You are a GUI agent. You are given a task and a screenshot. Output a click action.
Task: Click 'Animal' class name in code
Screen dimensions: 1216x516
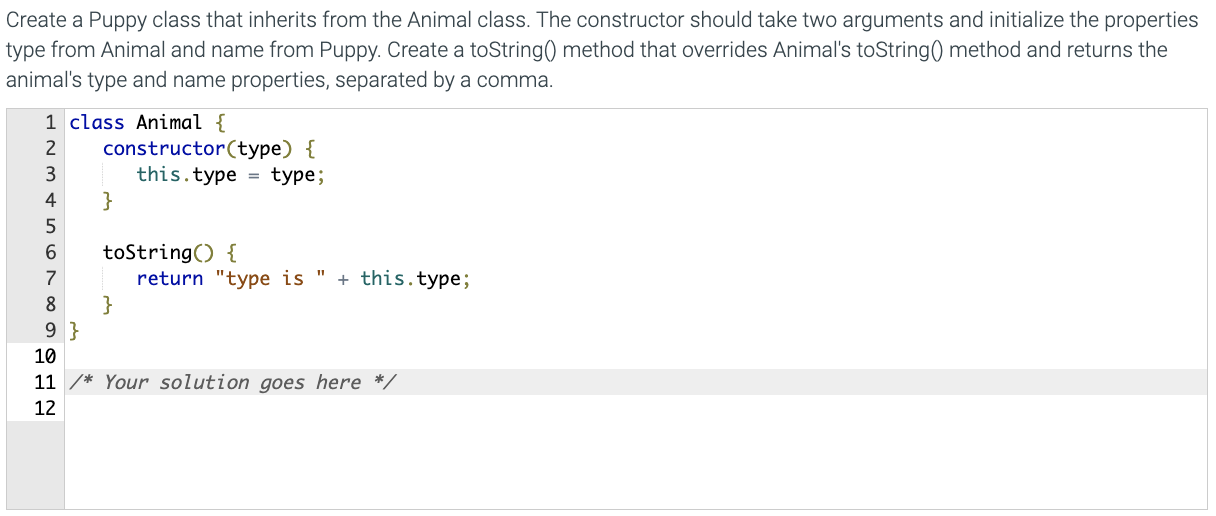pos(169,123)
